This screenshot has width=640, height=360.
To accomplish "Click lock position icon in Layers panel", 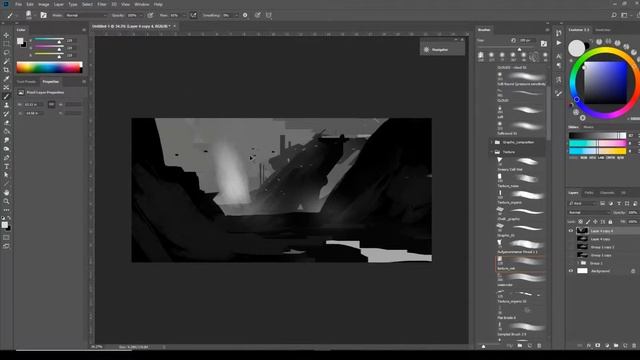I will [x=595, y=222].
